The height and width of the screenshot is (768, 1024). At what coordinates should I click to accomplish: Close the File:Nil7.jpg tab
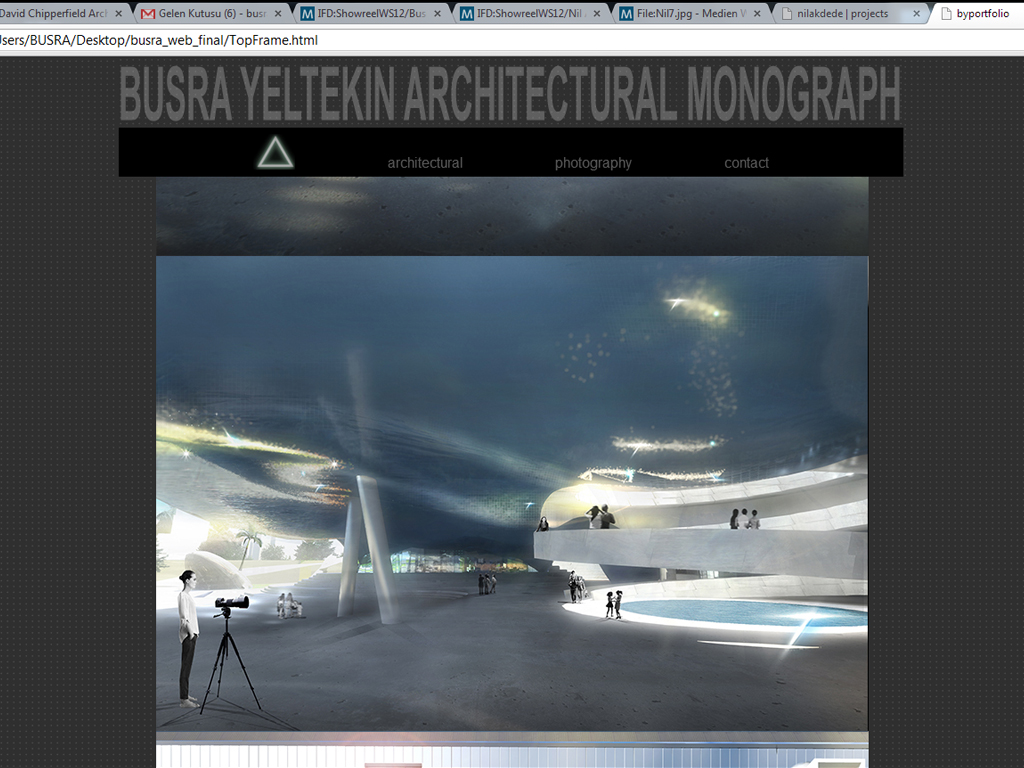(755, 14)
